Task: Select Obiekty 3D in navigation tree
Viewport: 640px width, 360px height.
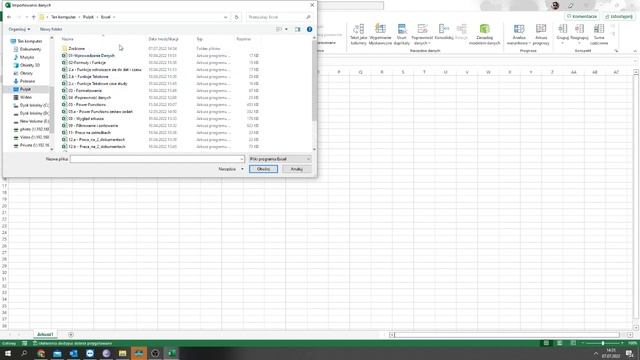Action: pos(29,65)
